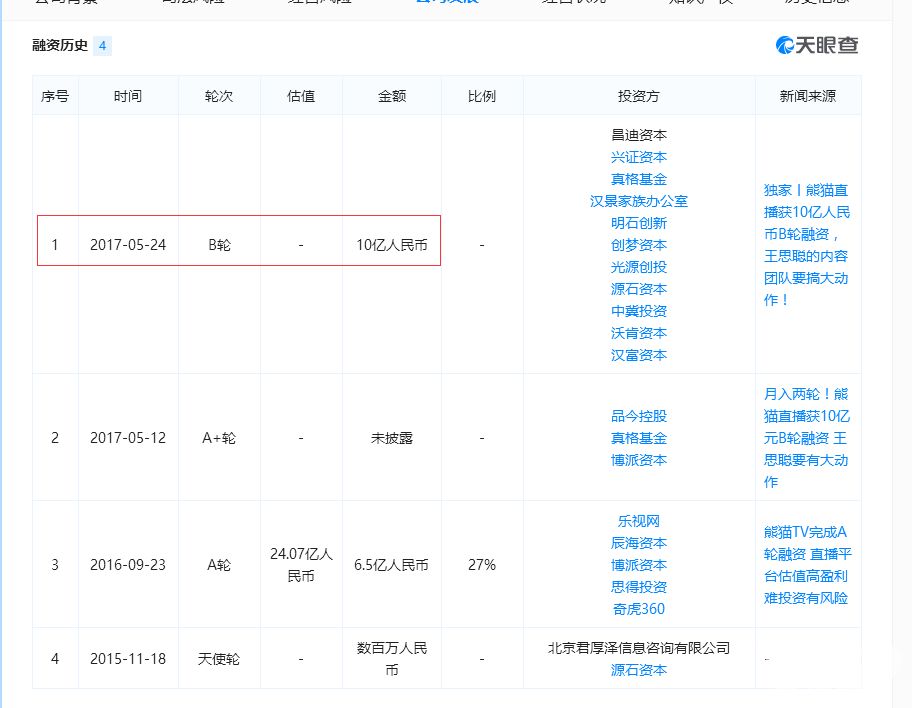The height and width of the screenshot is (708, 912).
Task: Select the 数百万人民币 amount cell
Action: point(391,659)
